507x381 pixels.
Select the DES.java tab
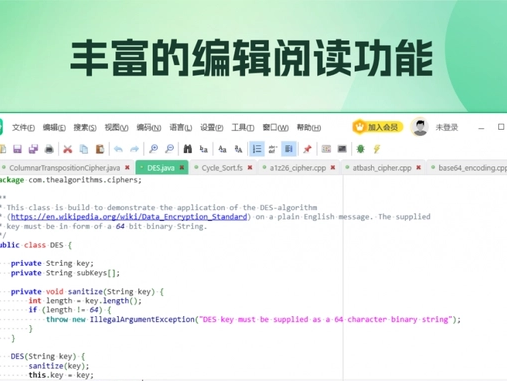coord(161,168)
